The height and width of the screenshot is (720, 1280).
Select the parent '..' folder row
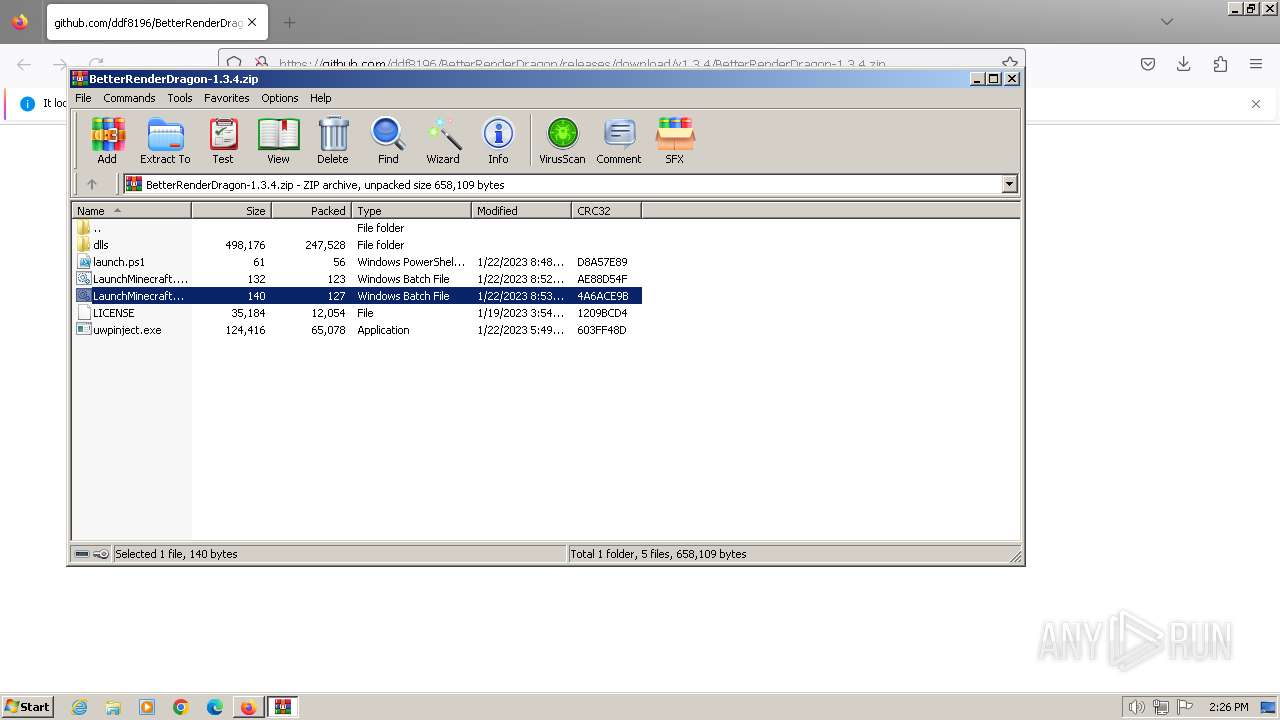357,228
